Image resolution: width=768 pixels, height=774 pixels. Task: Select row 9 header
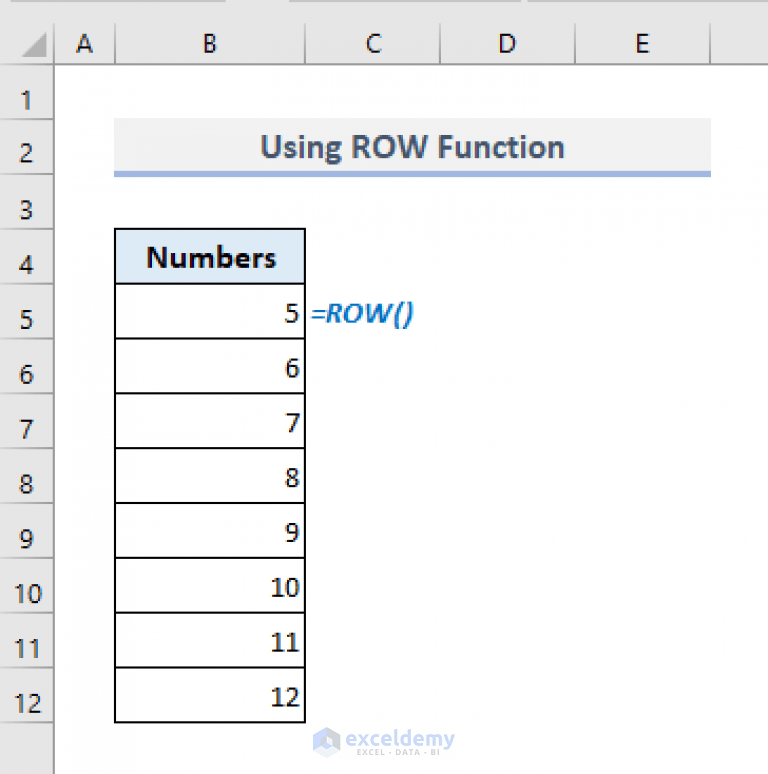coord(27,531)
